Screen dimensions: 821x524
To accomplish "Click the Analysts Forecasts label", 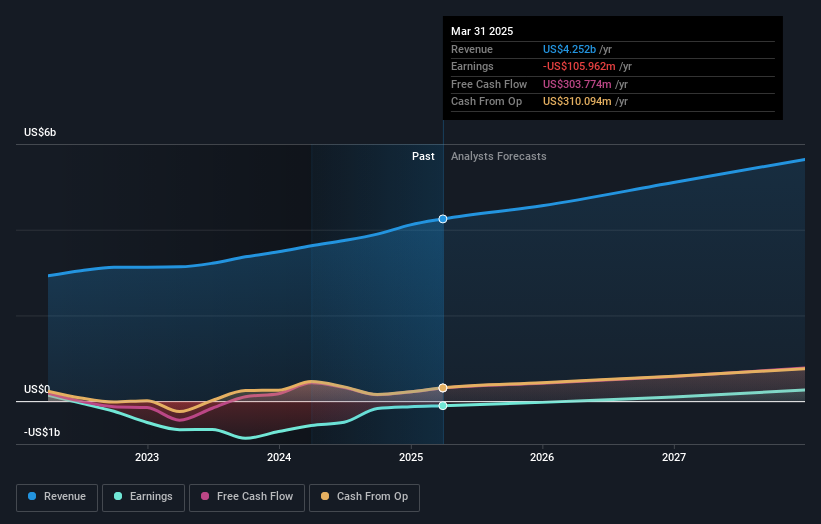I will coord(498,157).
